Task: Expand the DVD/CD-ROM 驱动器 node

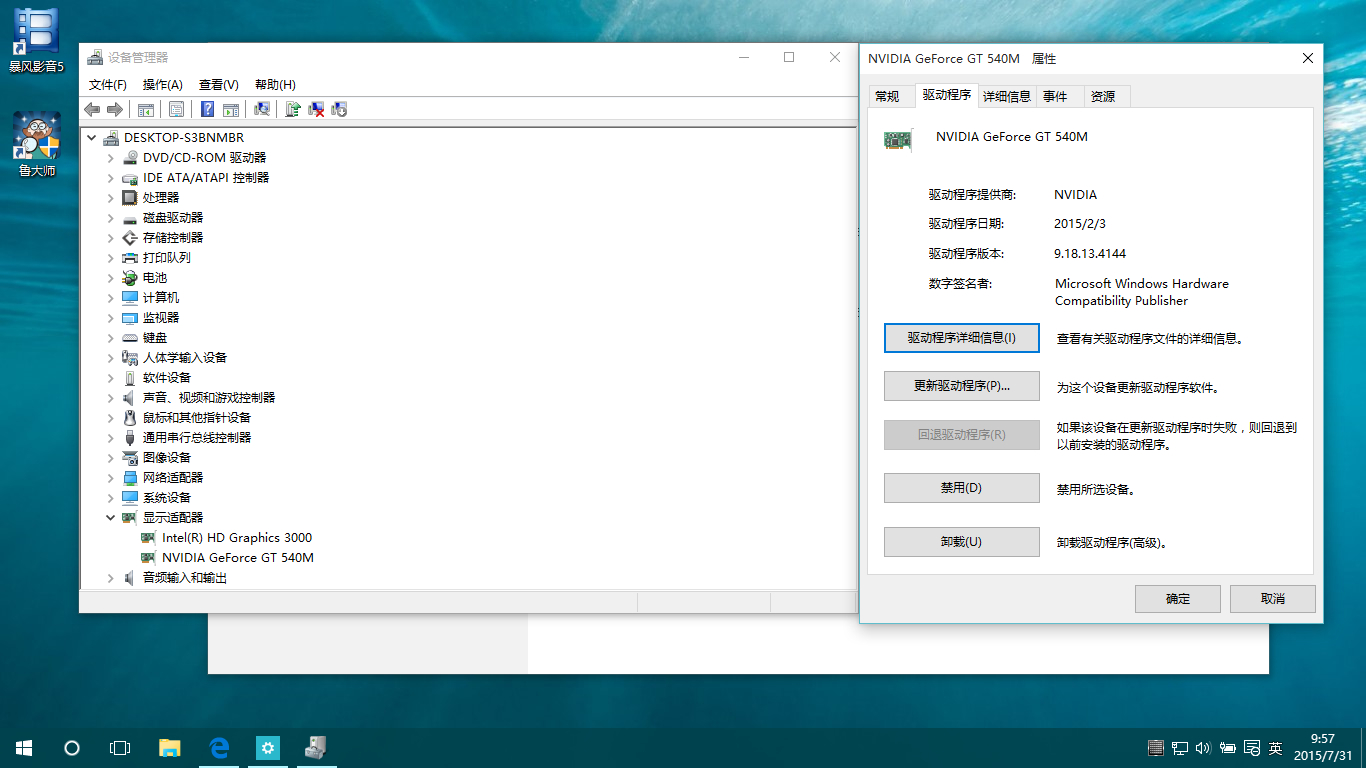Action: click(x=111, y=157)
